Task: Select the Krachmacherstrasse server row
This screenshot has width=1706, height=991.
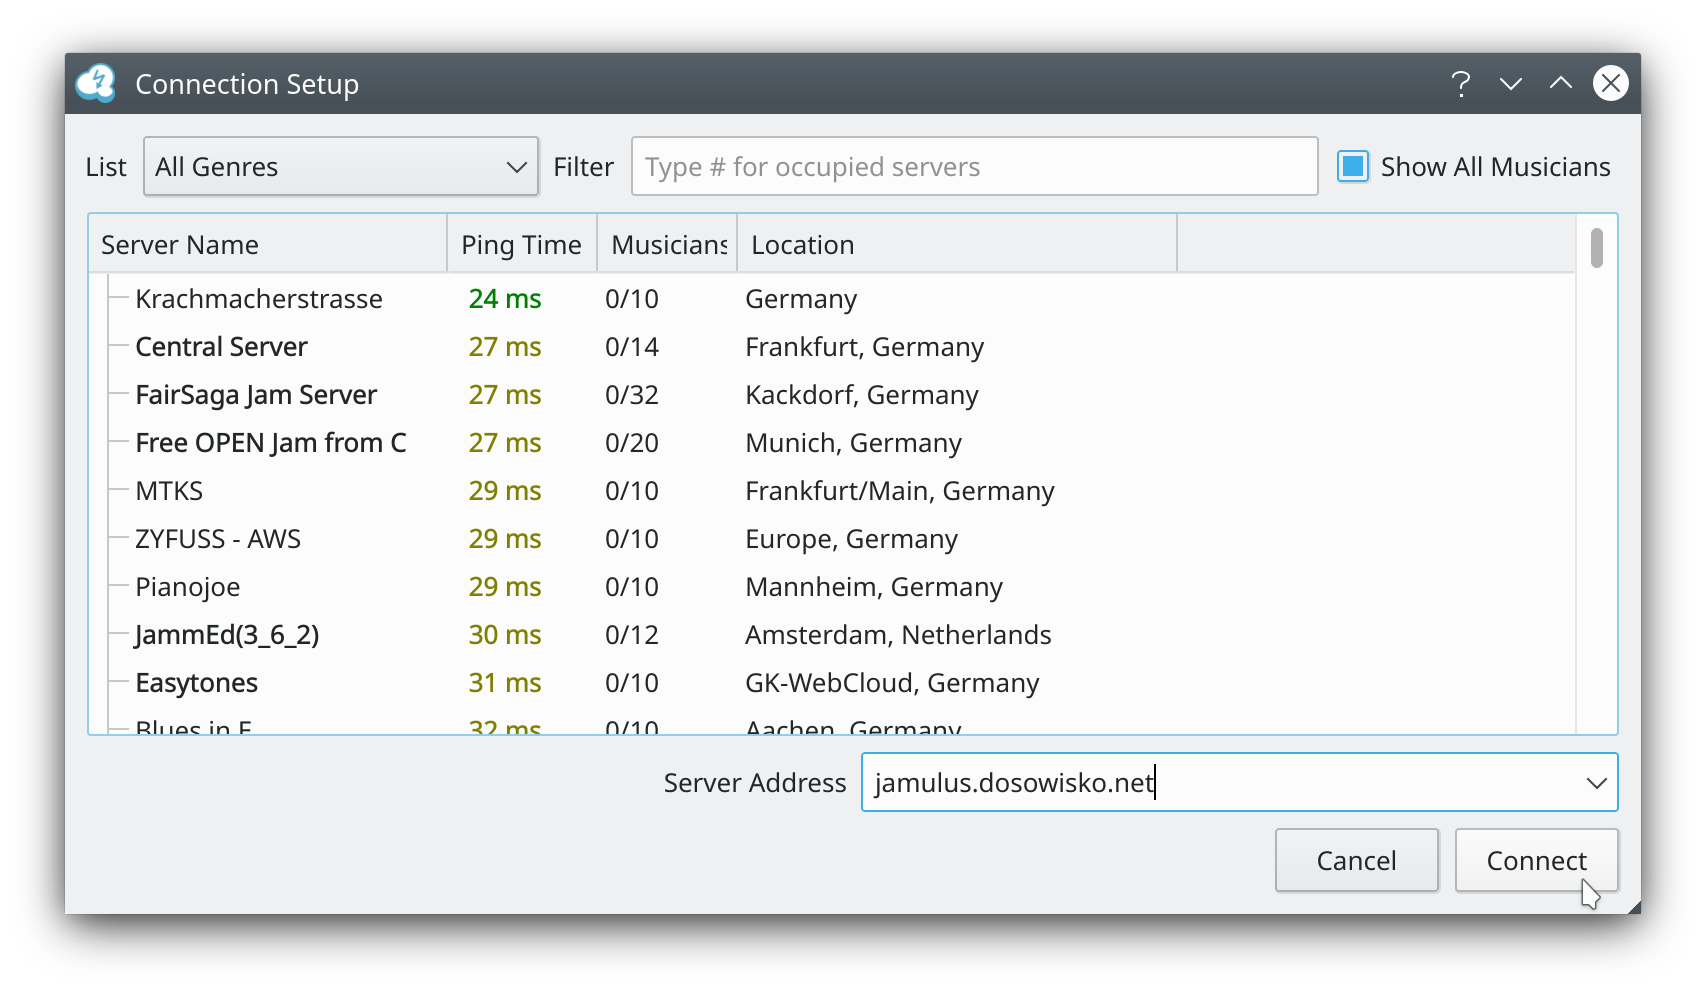Action: [x=259, y=299]
